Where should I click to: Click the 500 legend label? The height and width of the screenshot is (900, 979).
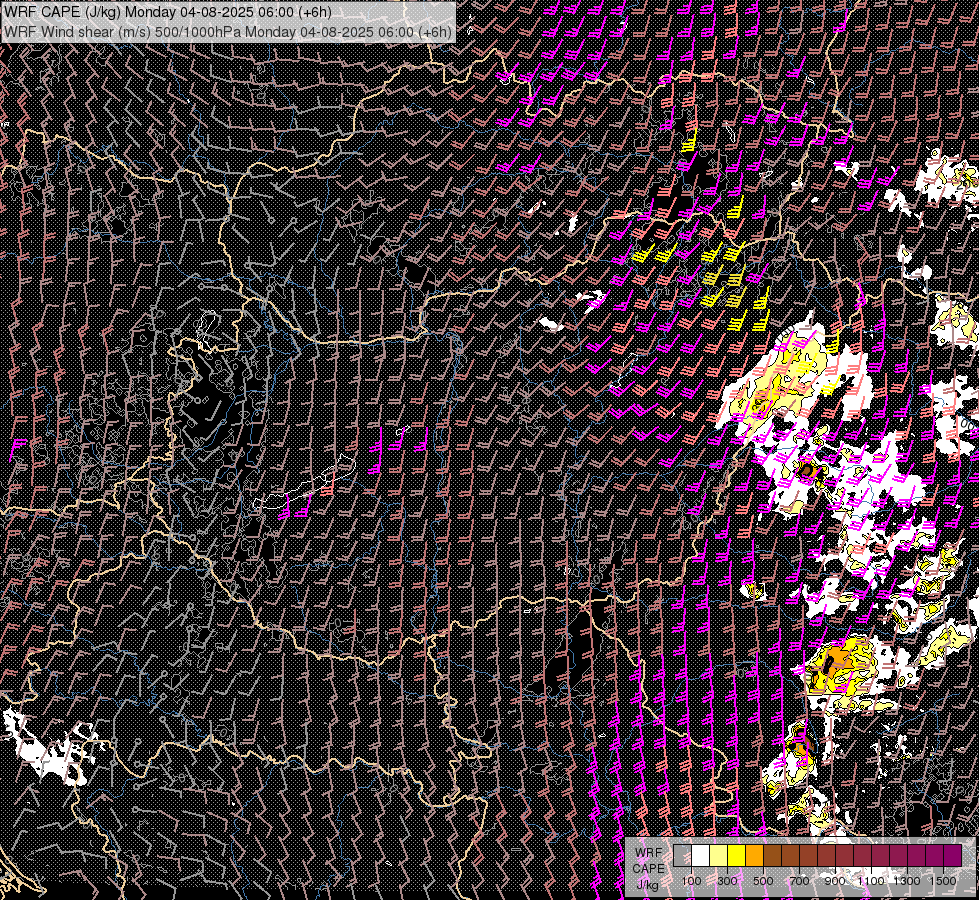pos(763,881)
